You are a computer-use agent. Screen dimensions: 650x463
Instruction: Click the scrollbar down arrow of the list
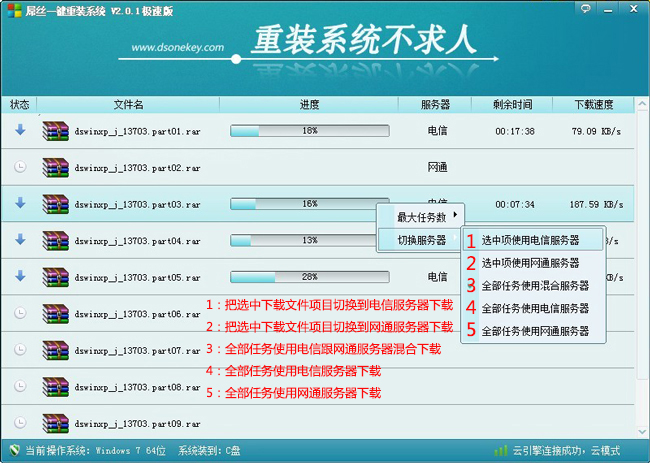pos(642,432)
